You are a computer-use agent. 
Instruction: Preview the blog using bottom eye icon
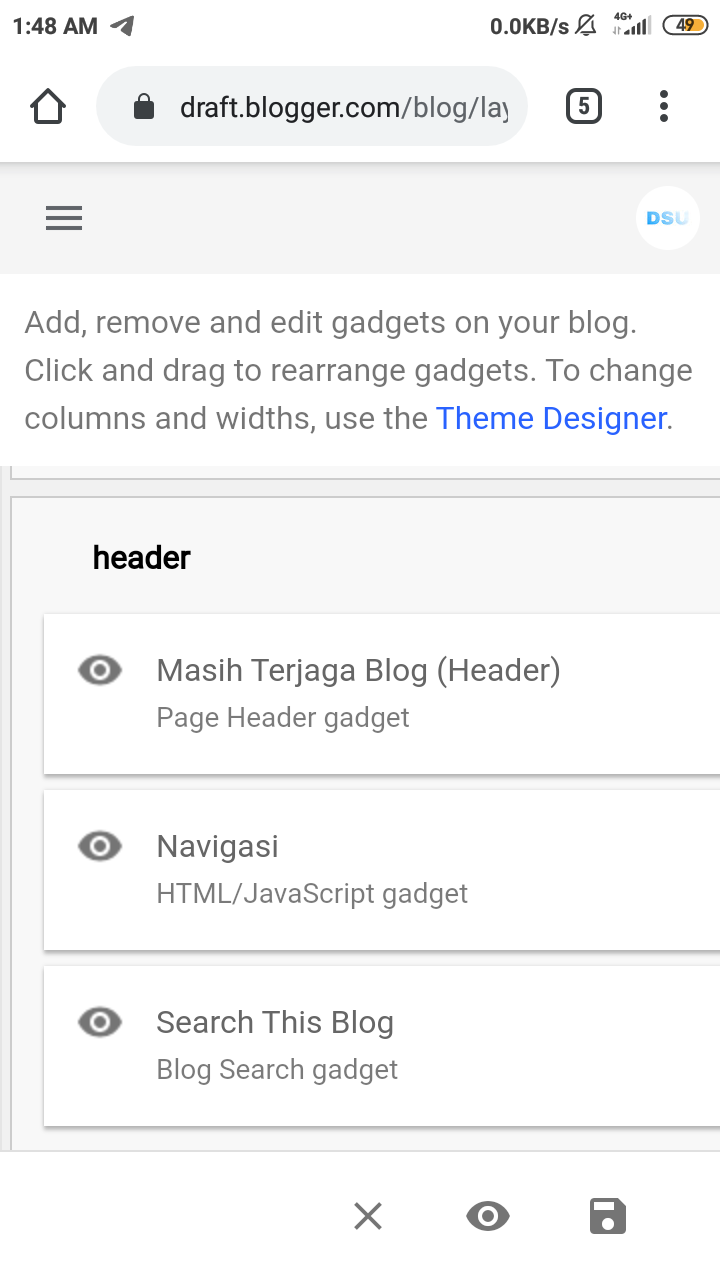[488, 1216]
